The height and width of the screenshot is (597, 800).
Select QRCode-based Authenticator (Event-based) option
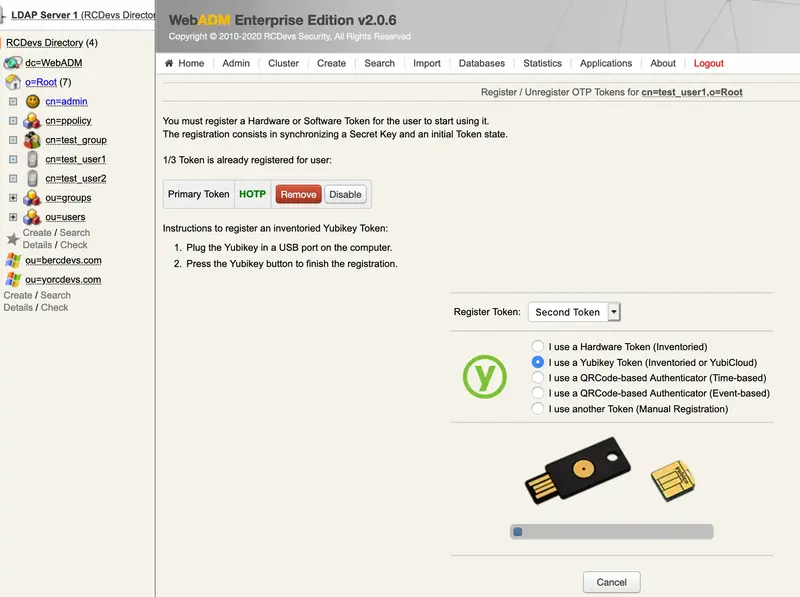[537, 393]
